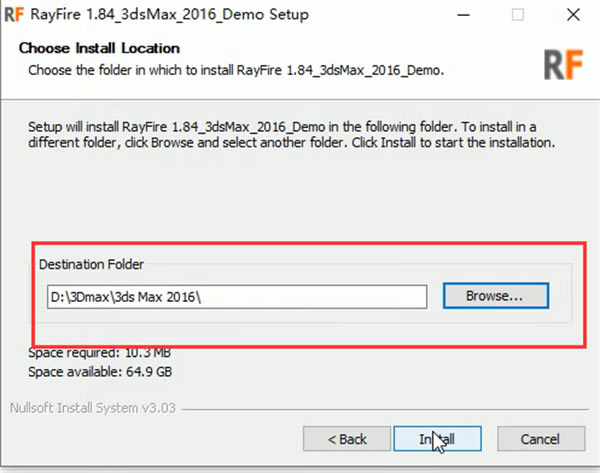The height and width of the screenshot is (473, 600).
Task: Click the RF icon in title bar
Action: click(x=14, y=15)
